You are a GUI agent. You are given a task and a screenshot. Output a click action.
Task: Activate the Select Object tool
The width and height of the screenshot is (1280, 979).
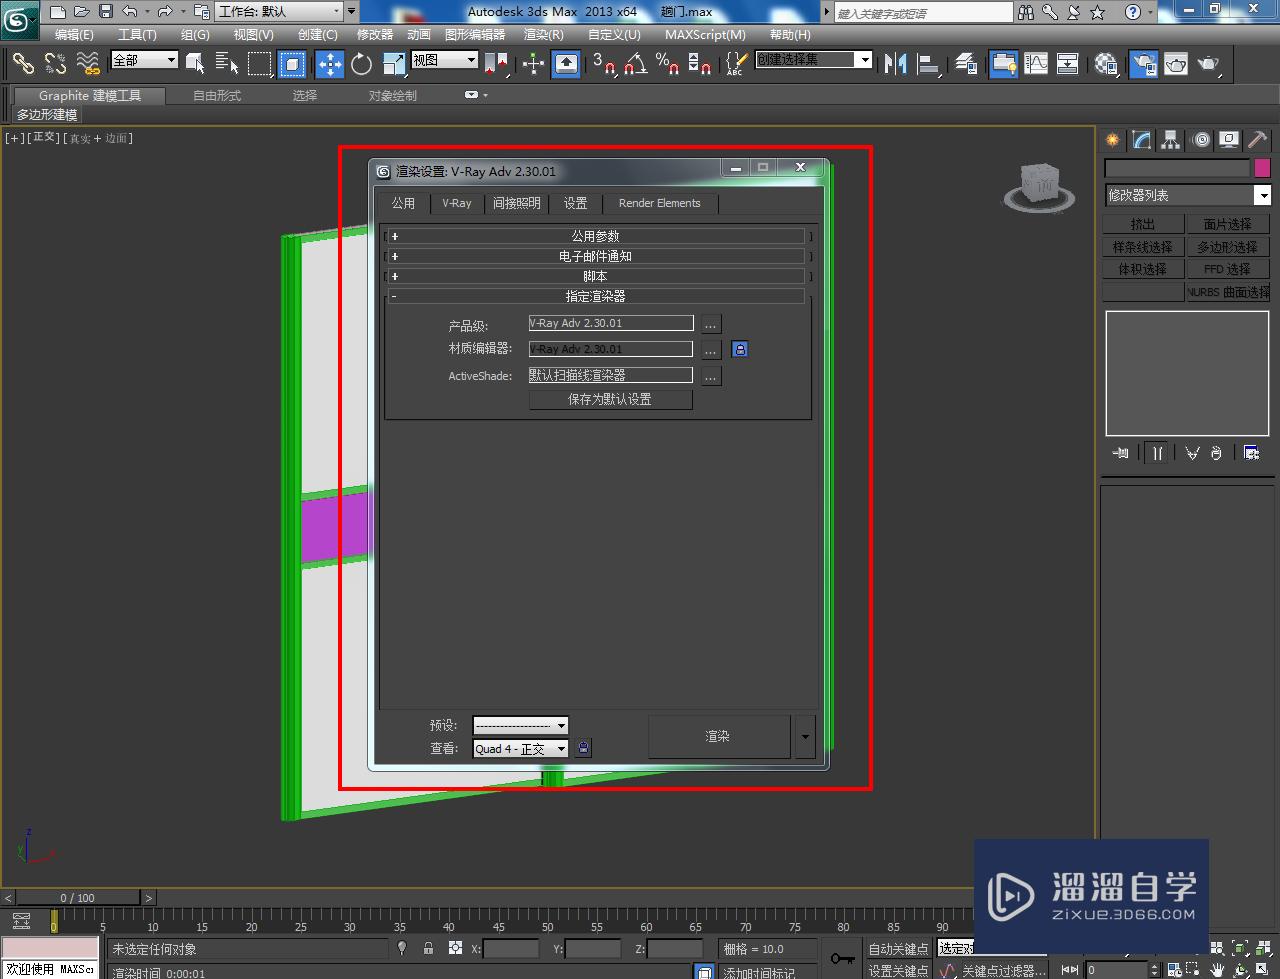pyautogui.click(x=195, y=63)
